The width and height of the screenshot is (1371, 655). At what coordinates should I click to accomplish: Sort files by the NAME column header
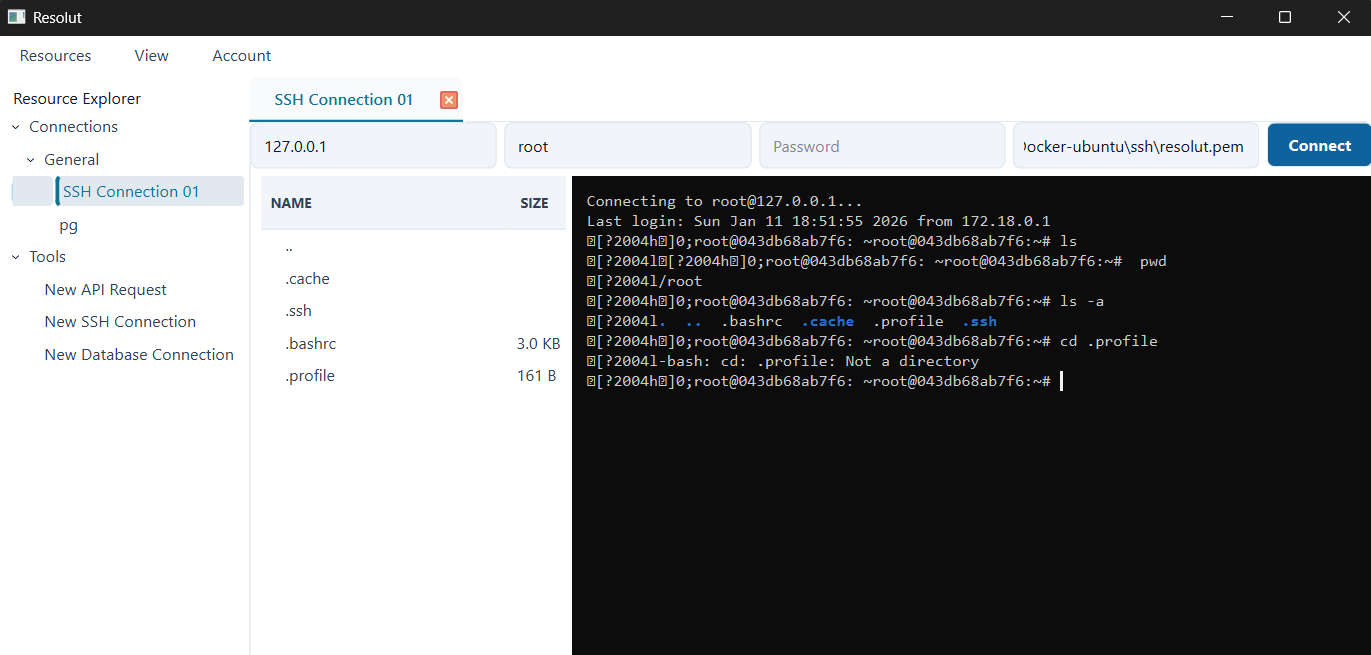[291, 203]
